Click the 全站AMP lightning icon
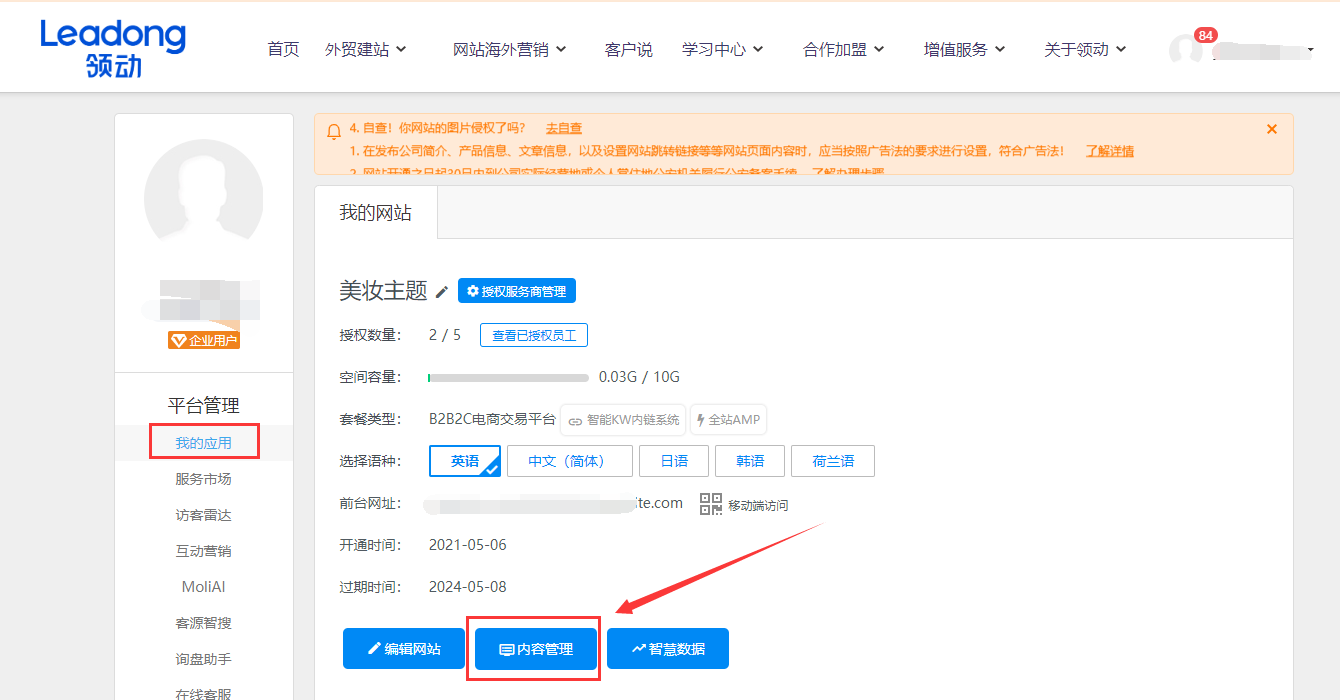Image resolution: width=1340 pixels, height=700 pixels. (x=729, y=419)
